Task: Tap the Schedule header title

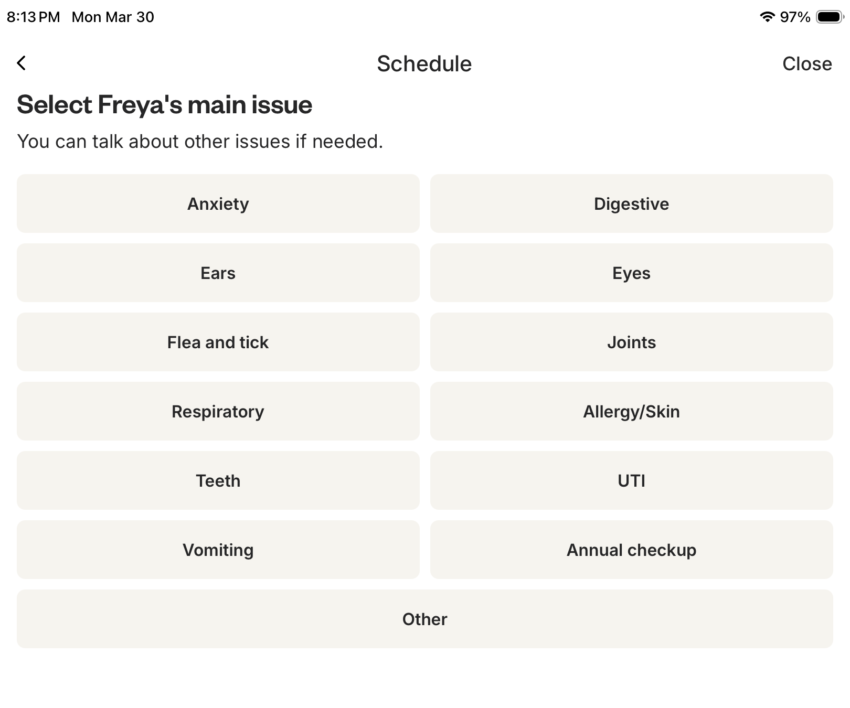Action: coord(424,64)
